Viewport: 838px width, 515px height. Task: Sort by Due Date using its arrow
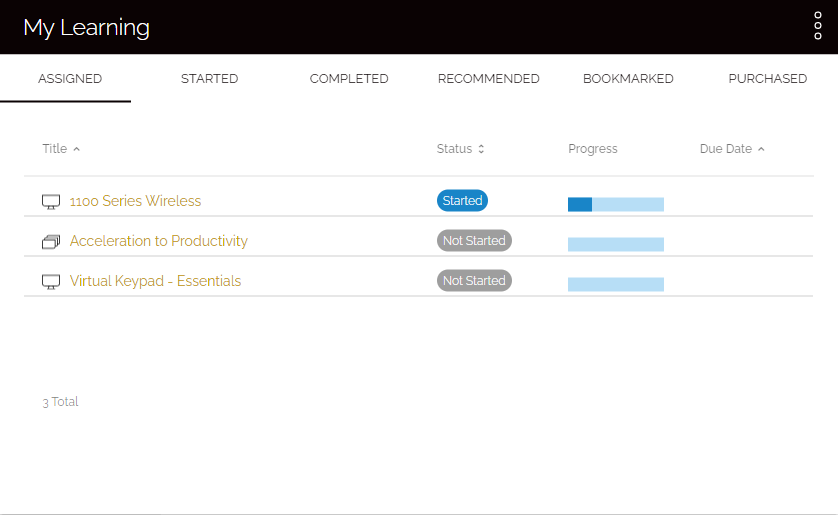tap(761, 149)
